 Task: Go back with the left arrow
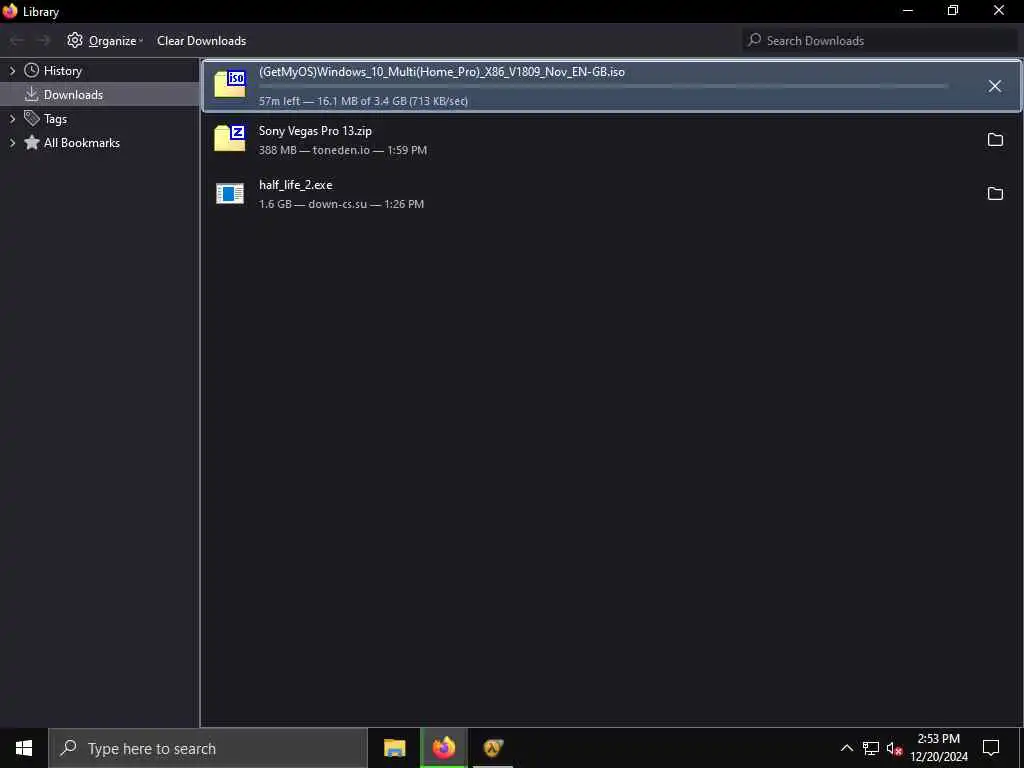click(17, 40)
